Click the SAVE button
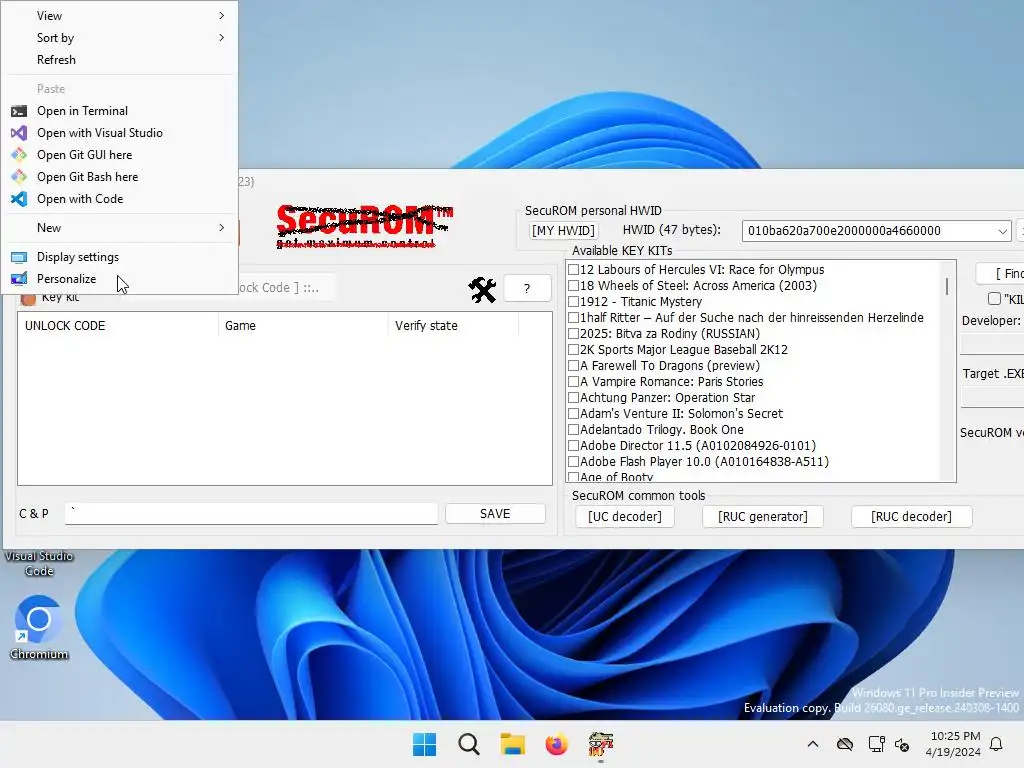Viewport: 1024px width, 768px height. (x=495, y=514)
